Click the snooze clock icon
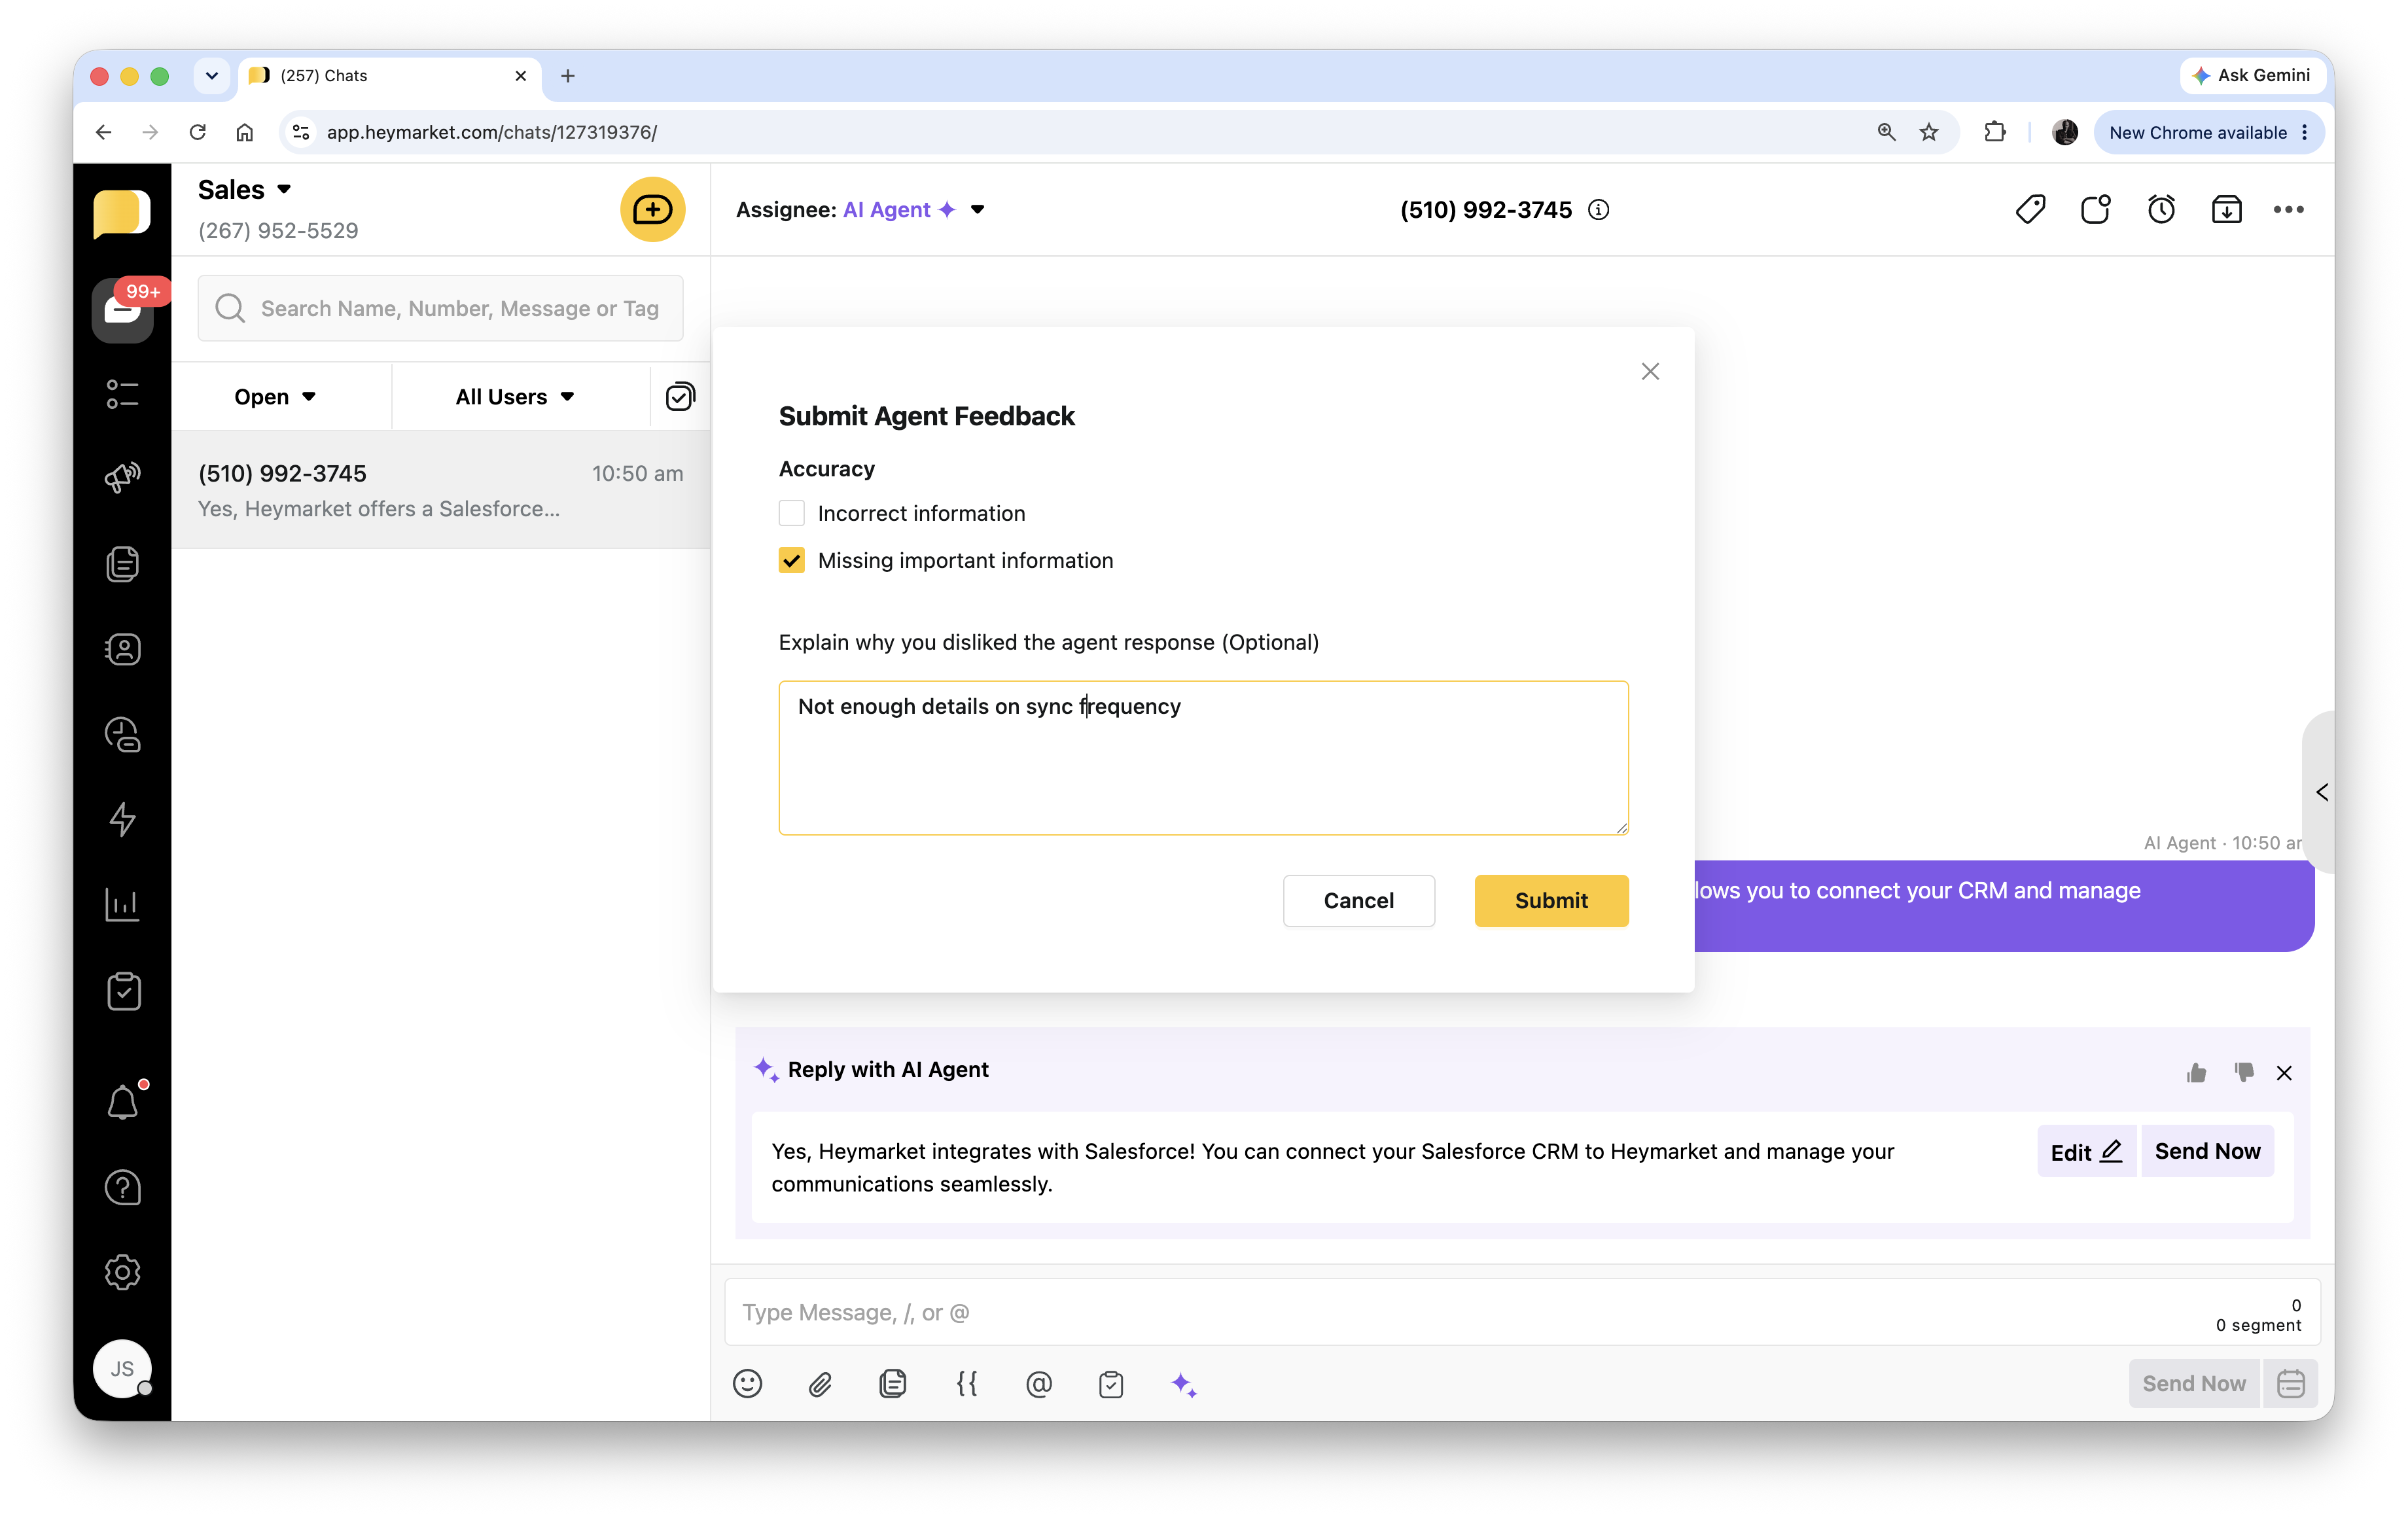Screen dimensions: 2408x1518 [2161, 210]
